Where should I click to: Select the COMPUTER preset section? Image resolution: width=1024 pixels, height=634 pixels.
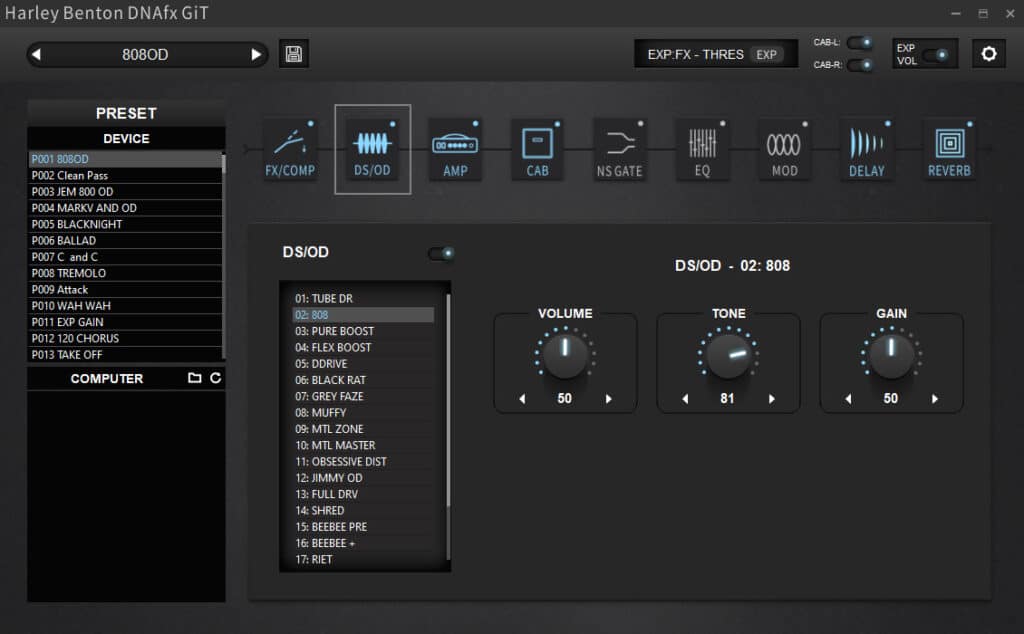106,379
